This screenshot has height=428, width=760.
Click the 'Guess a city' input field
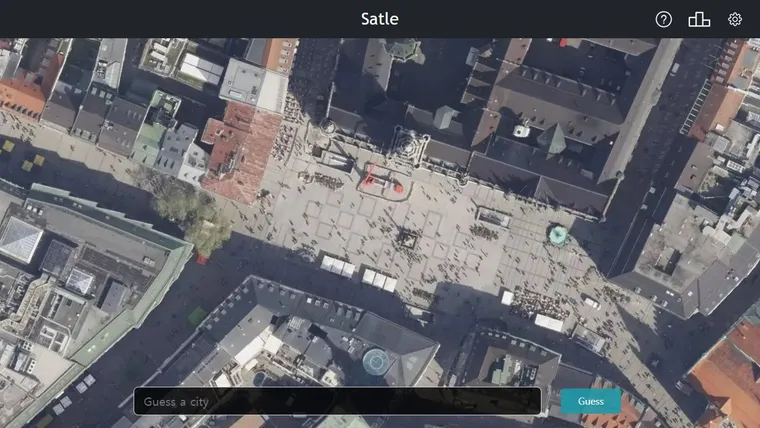coord(337,401)
